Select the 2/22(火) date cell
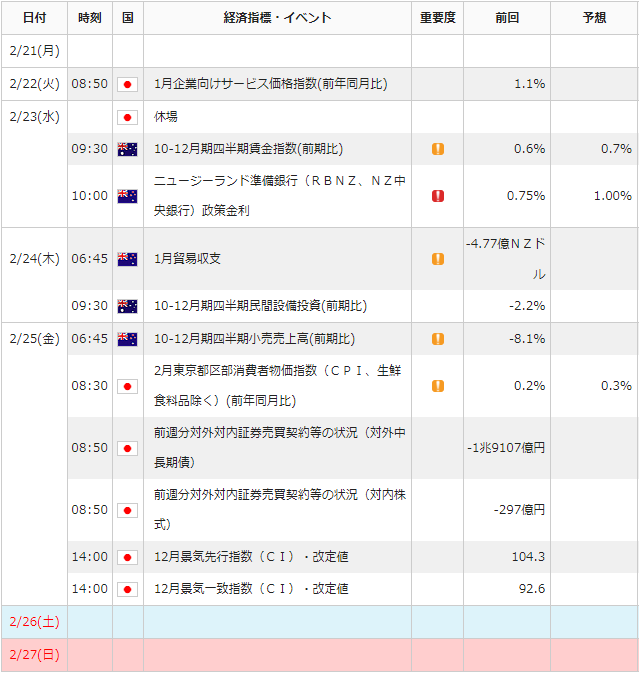Viewport: 639px width, 673px height. 34,84
